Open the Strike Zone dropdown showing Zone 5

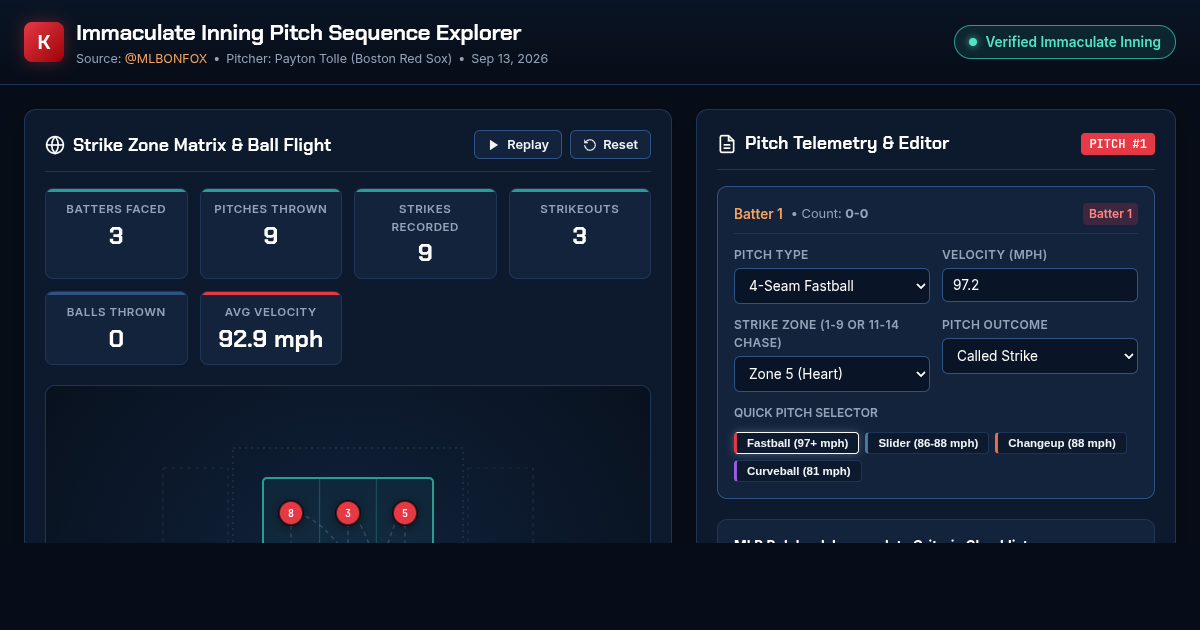pos(832,374)
